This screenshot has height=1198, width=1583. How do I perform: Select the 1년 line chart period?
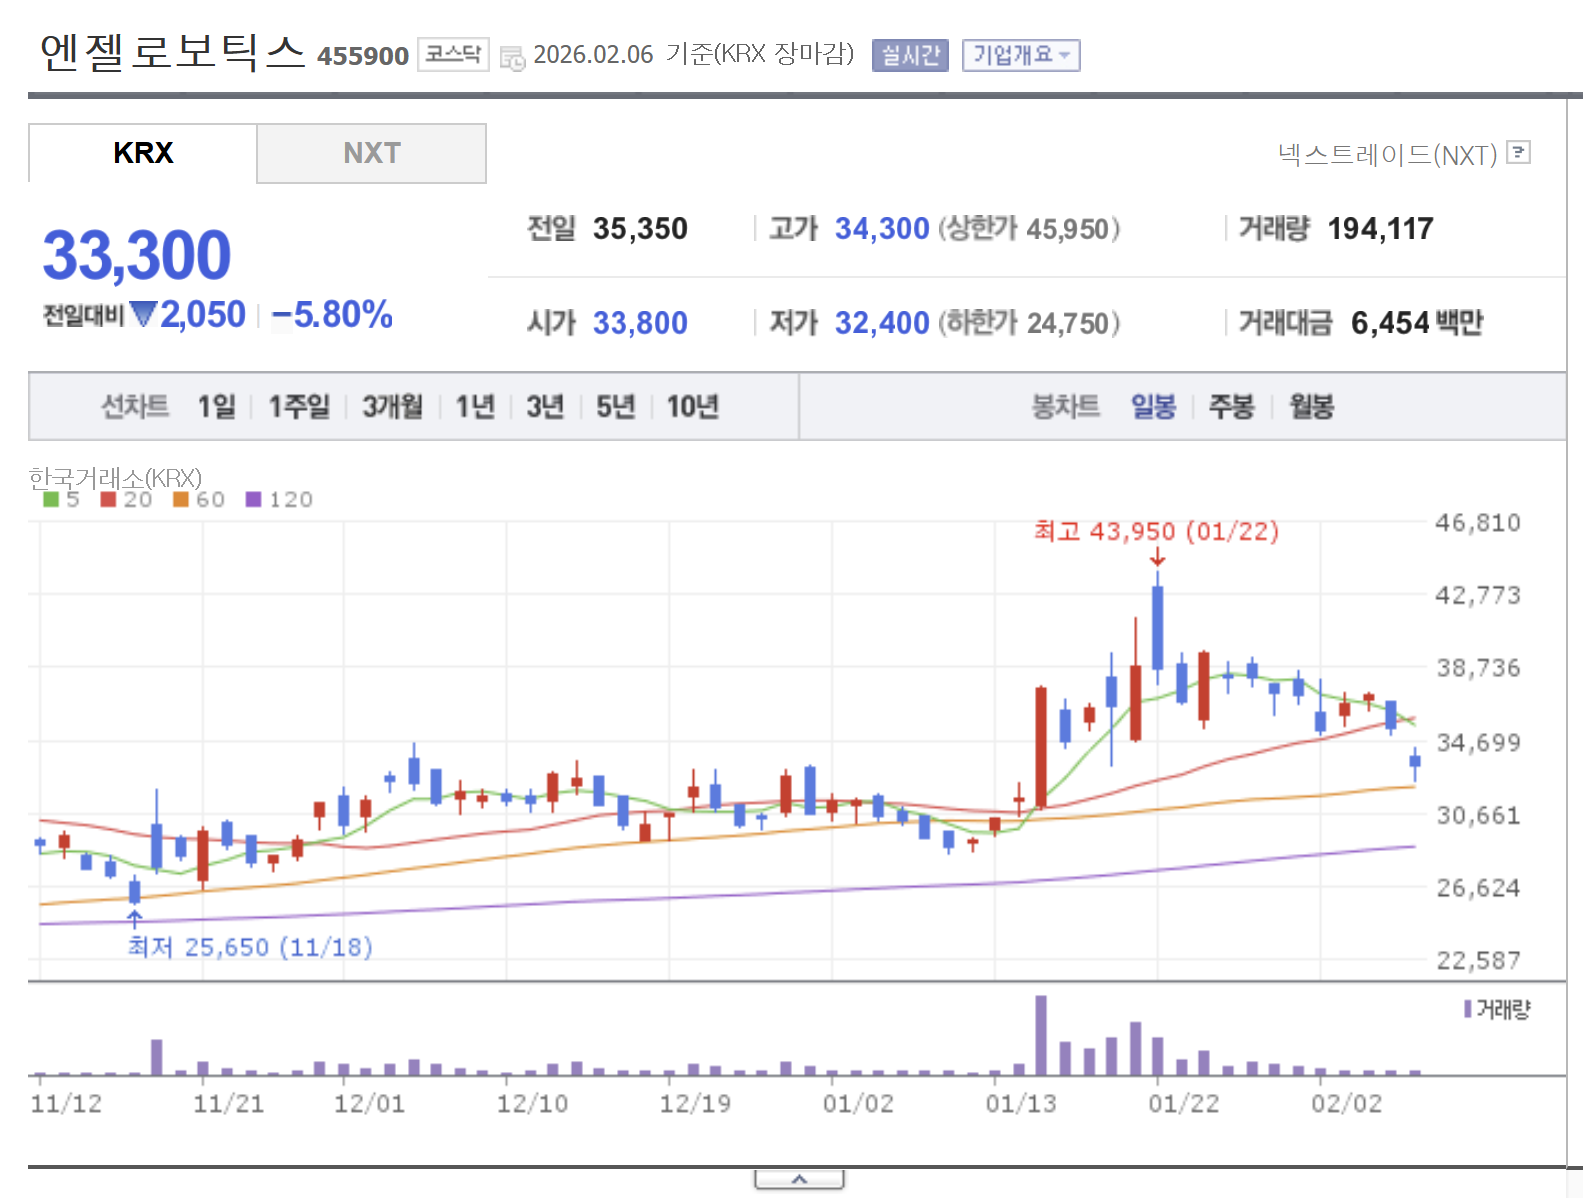(x=475, y=407)
